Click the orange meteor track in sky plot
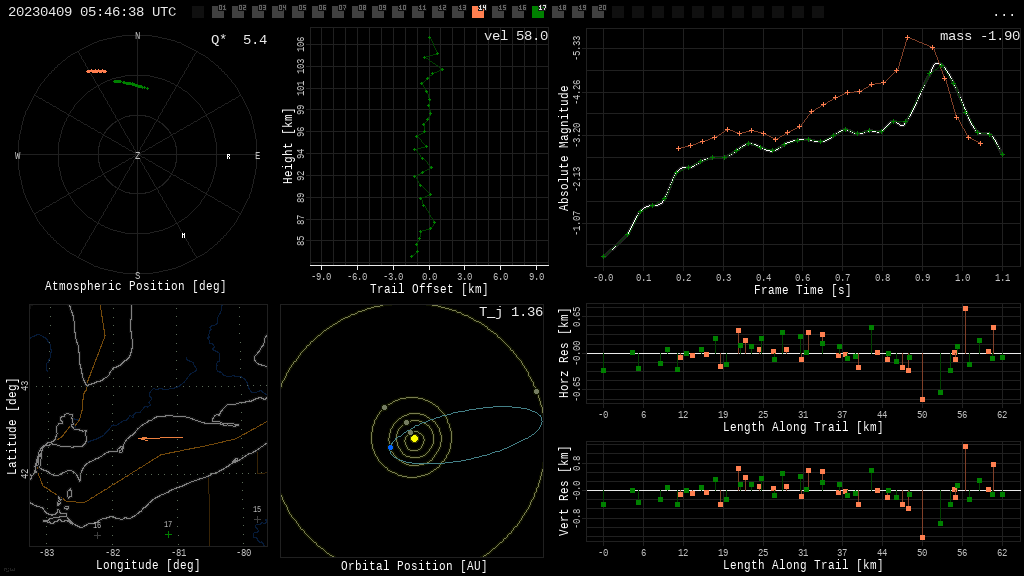Viewport: 1024px width, 576px height. click(x=96, y=71)
